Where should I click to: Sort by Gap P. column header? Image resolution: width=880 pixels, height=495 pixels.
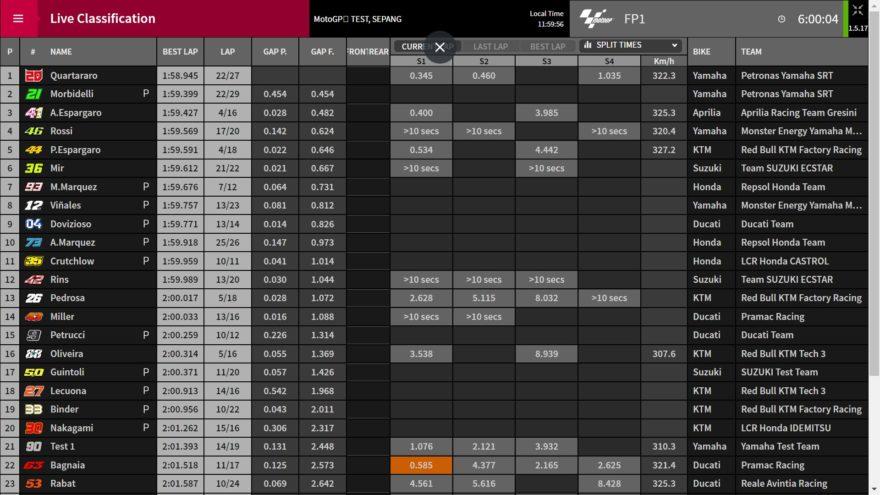[275, 52]
